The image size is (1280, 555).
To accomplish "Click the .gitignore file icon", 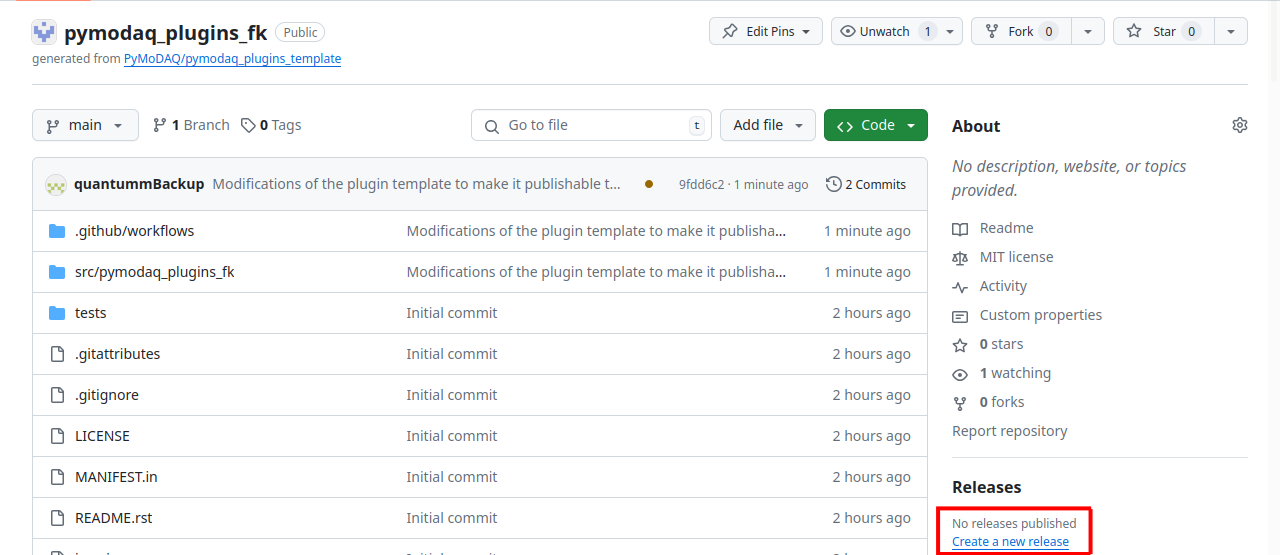I will (57, 395).
